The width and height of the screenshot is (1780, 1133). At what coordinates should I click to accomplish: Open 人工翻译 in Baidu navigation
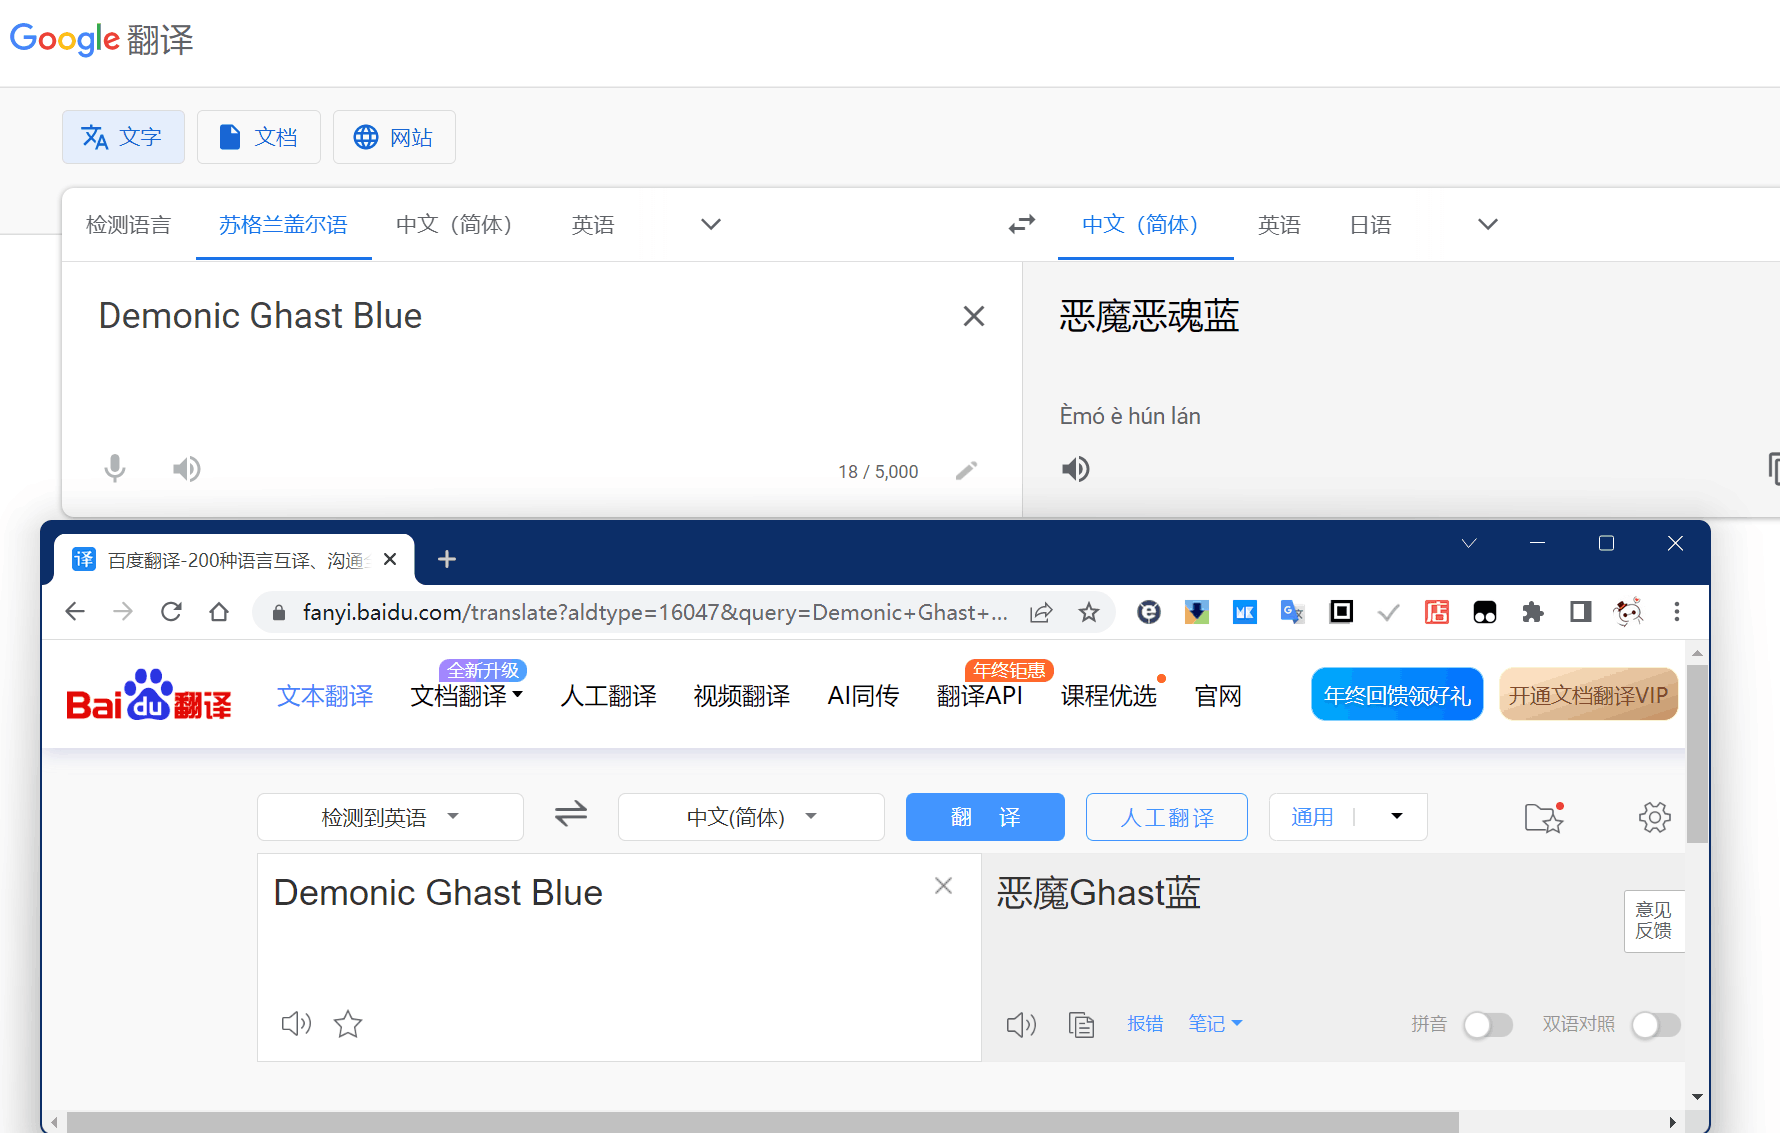[608, 696]
